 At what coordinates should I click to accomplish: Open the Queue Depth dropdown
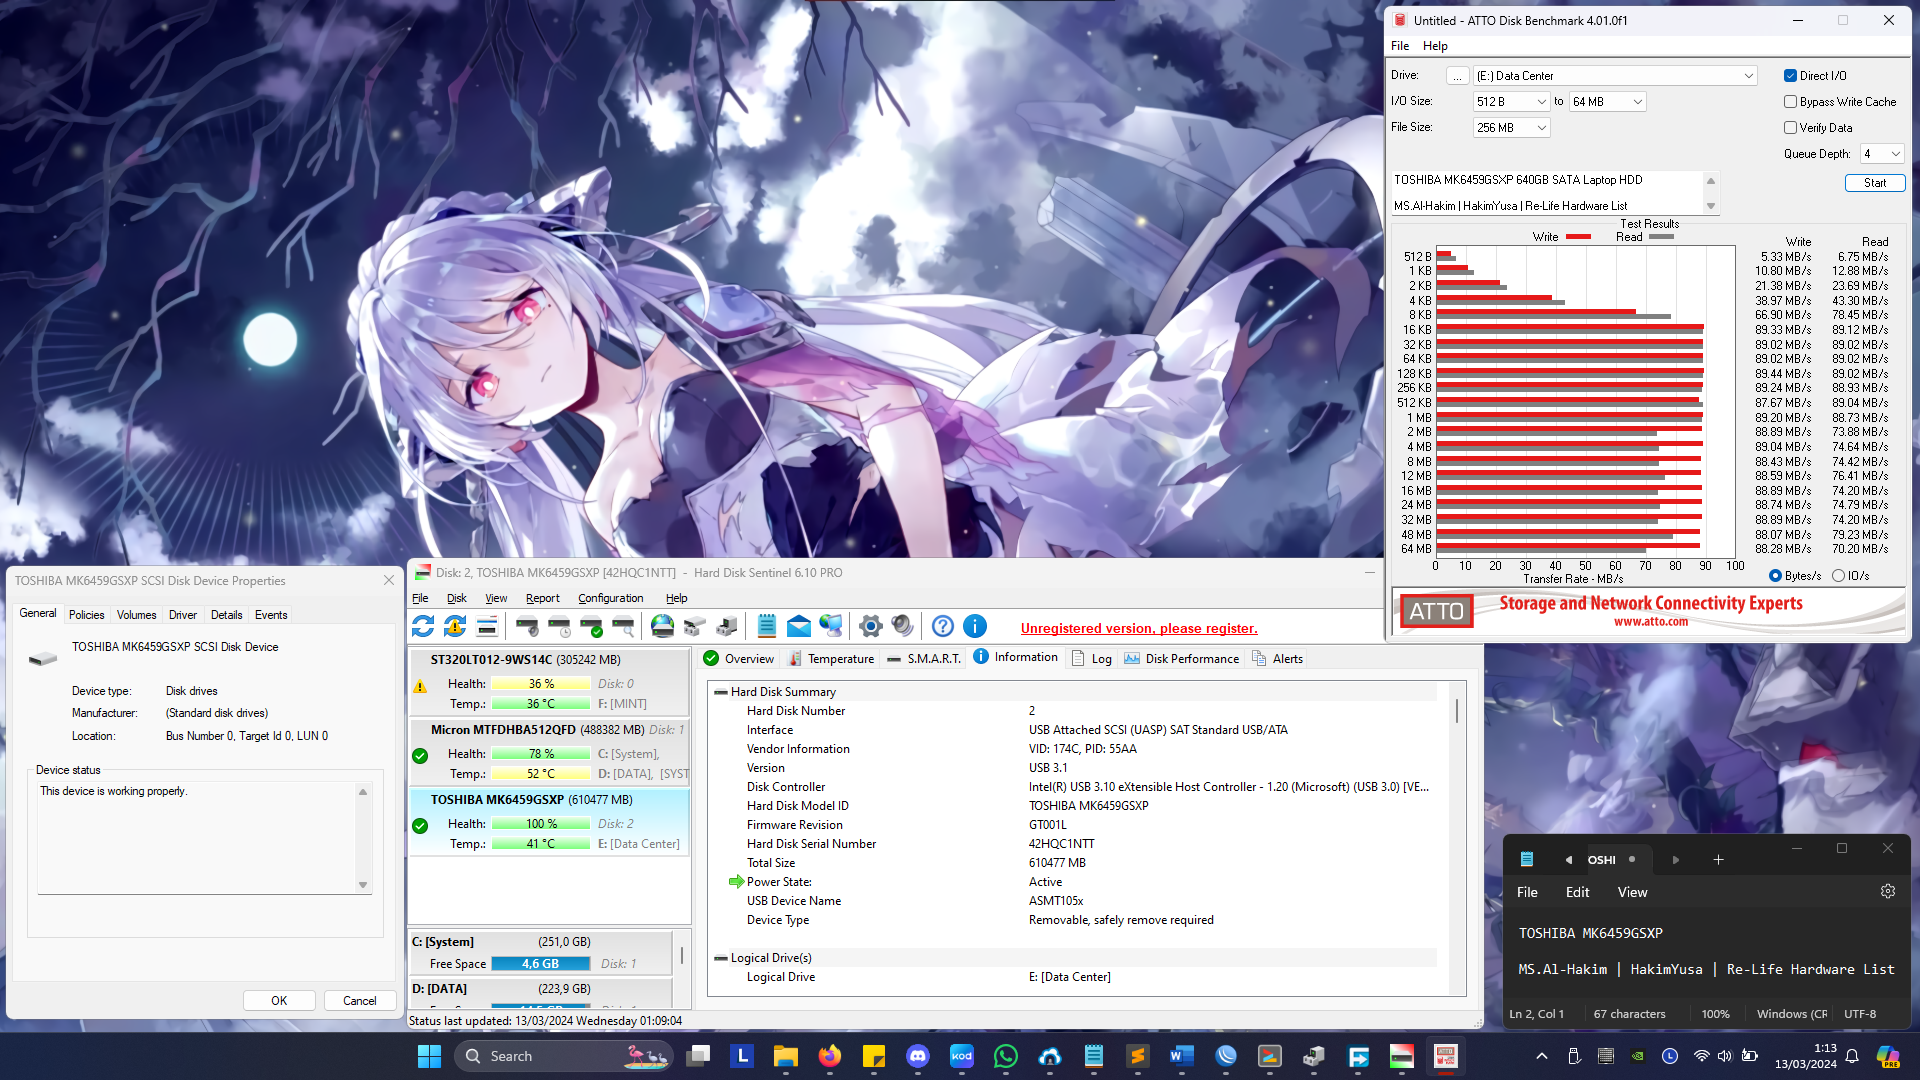(x=1881, y=154)
